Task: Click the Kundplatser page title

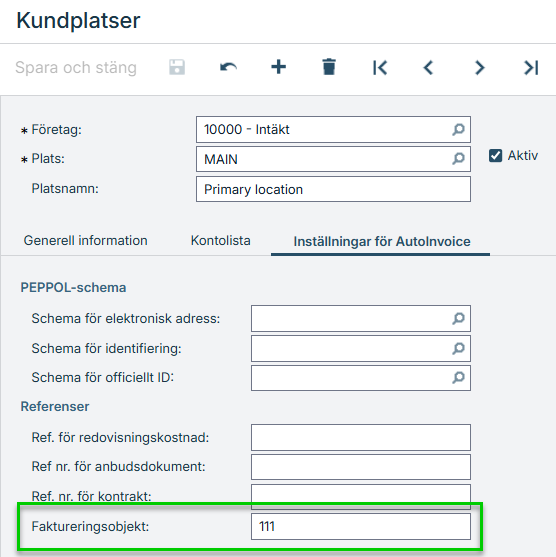Action: point(78,21)
